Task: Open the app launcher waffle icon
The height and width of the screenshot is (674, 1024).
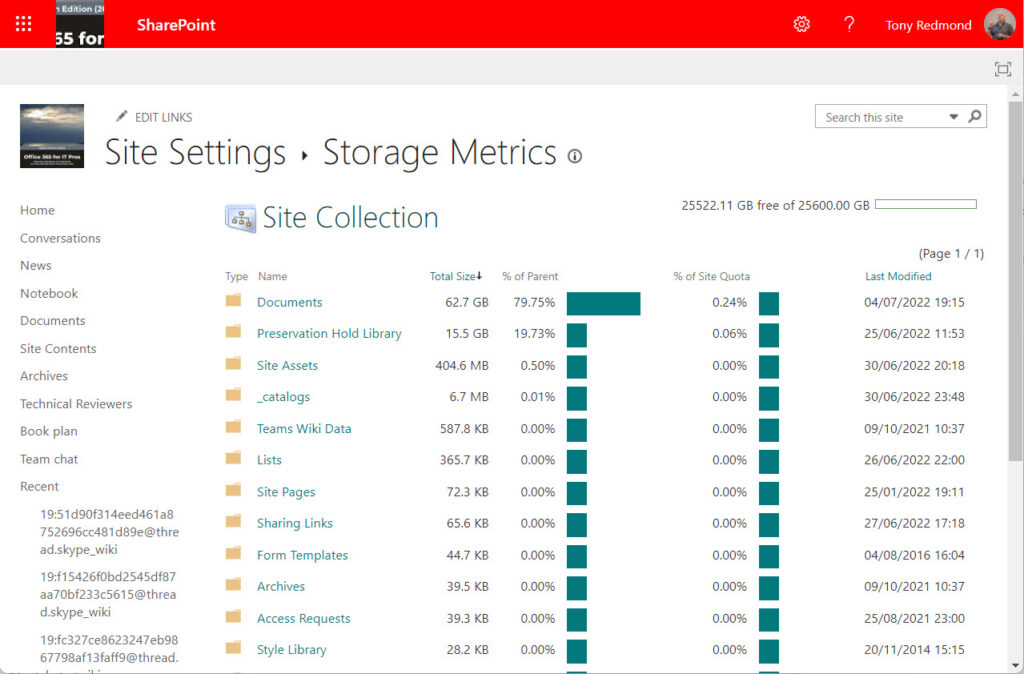Action: tap(24, 24)
